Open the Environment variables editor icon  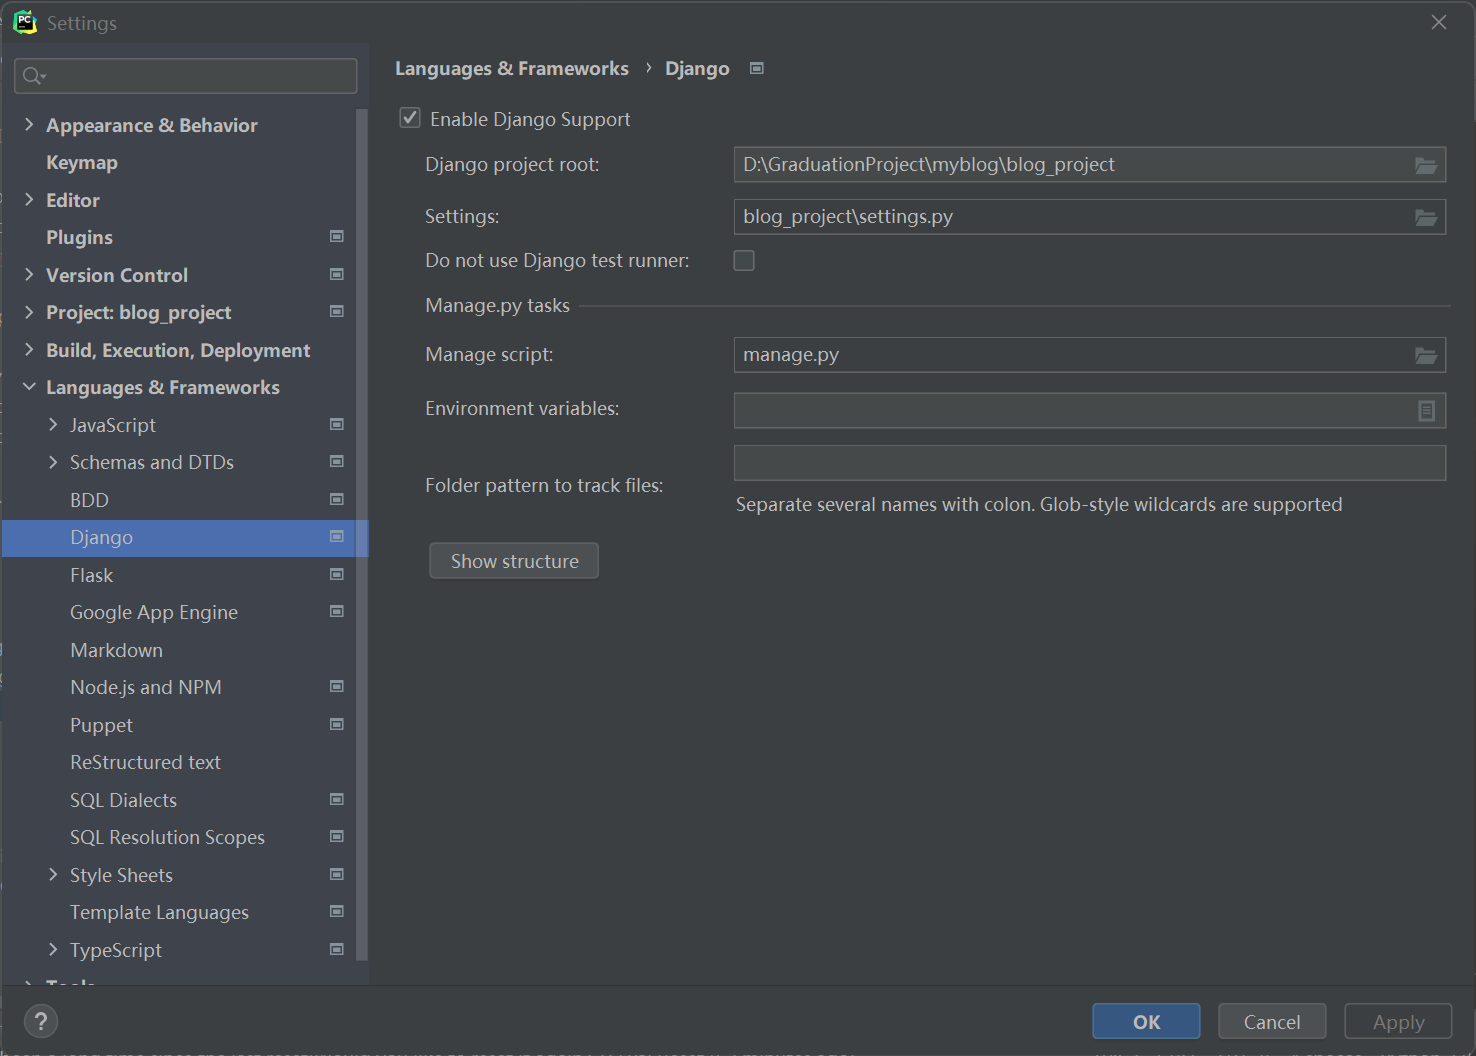coord(1427,410)
